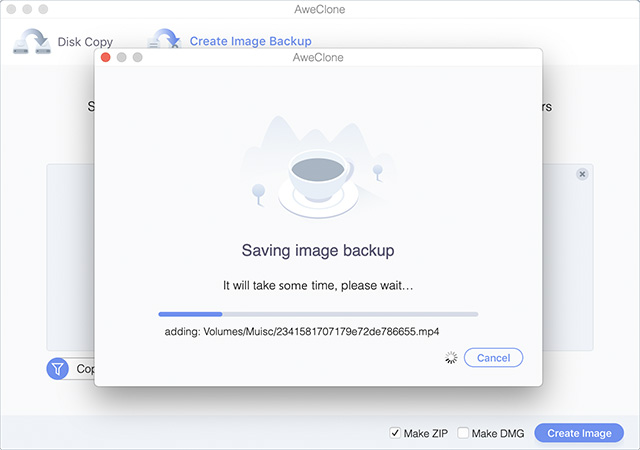Click the main window AweClone title
The width and height of the screenshot is (640, 450).
coord(320,9)
